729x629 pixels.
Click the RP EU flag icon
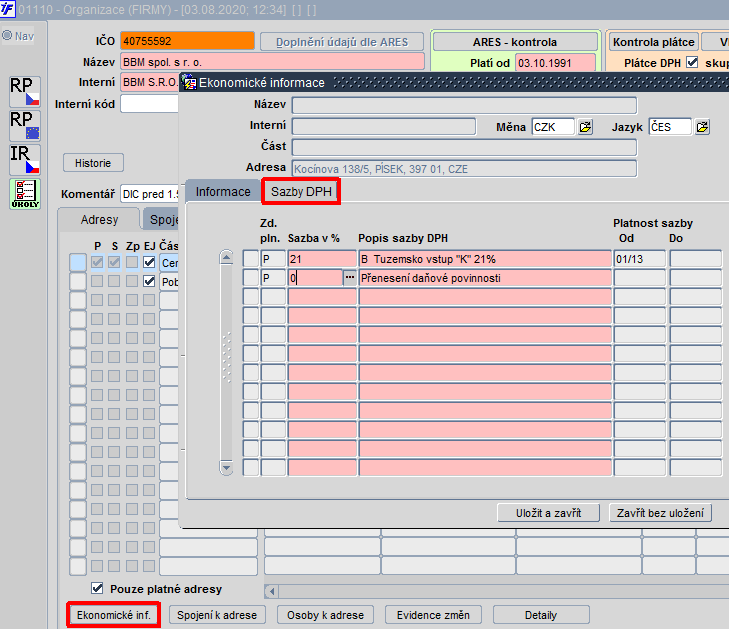pos(25,126)
